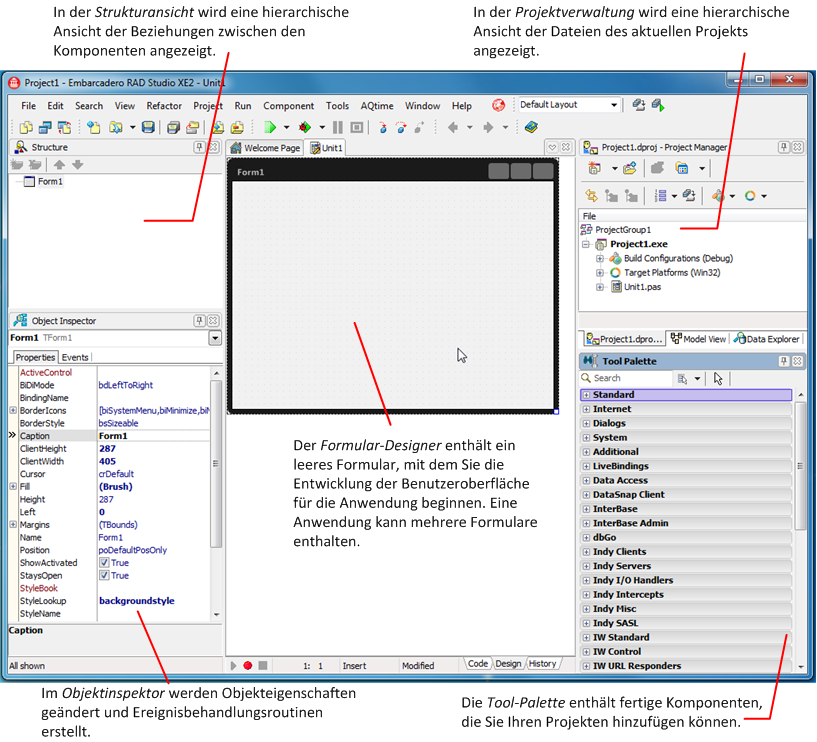Click the Set debug desktop icon
817x742 pixels.
tap(658, 105)
